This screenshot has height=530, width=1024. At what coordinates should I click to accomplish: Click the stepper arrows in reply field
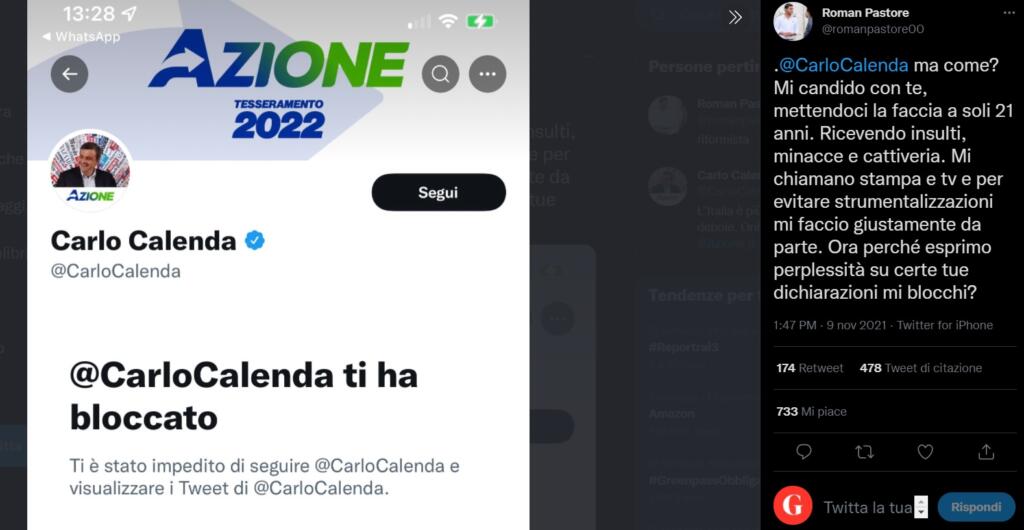[x=921, y=507]
